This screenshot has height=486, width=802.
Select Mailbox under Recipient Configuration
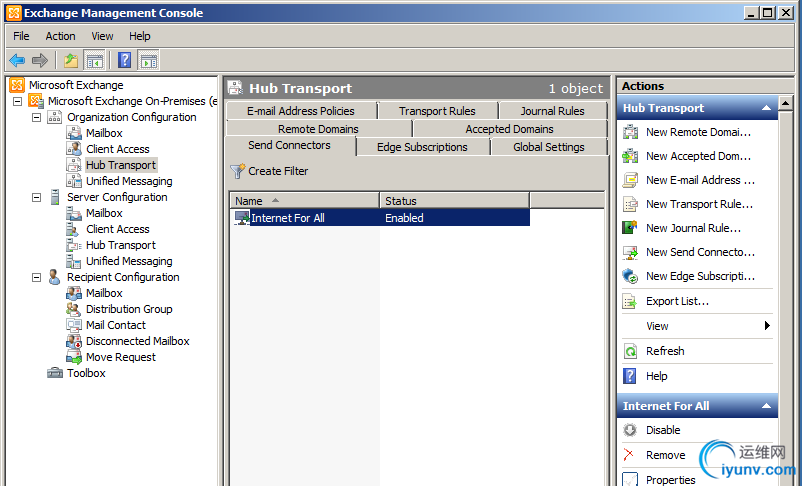pyautogui.click(x=104, y=293)
